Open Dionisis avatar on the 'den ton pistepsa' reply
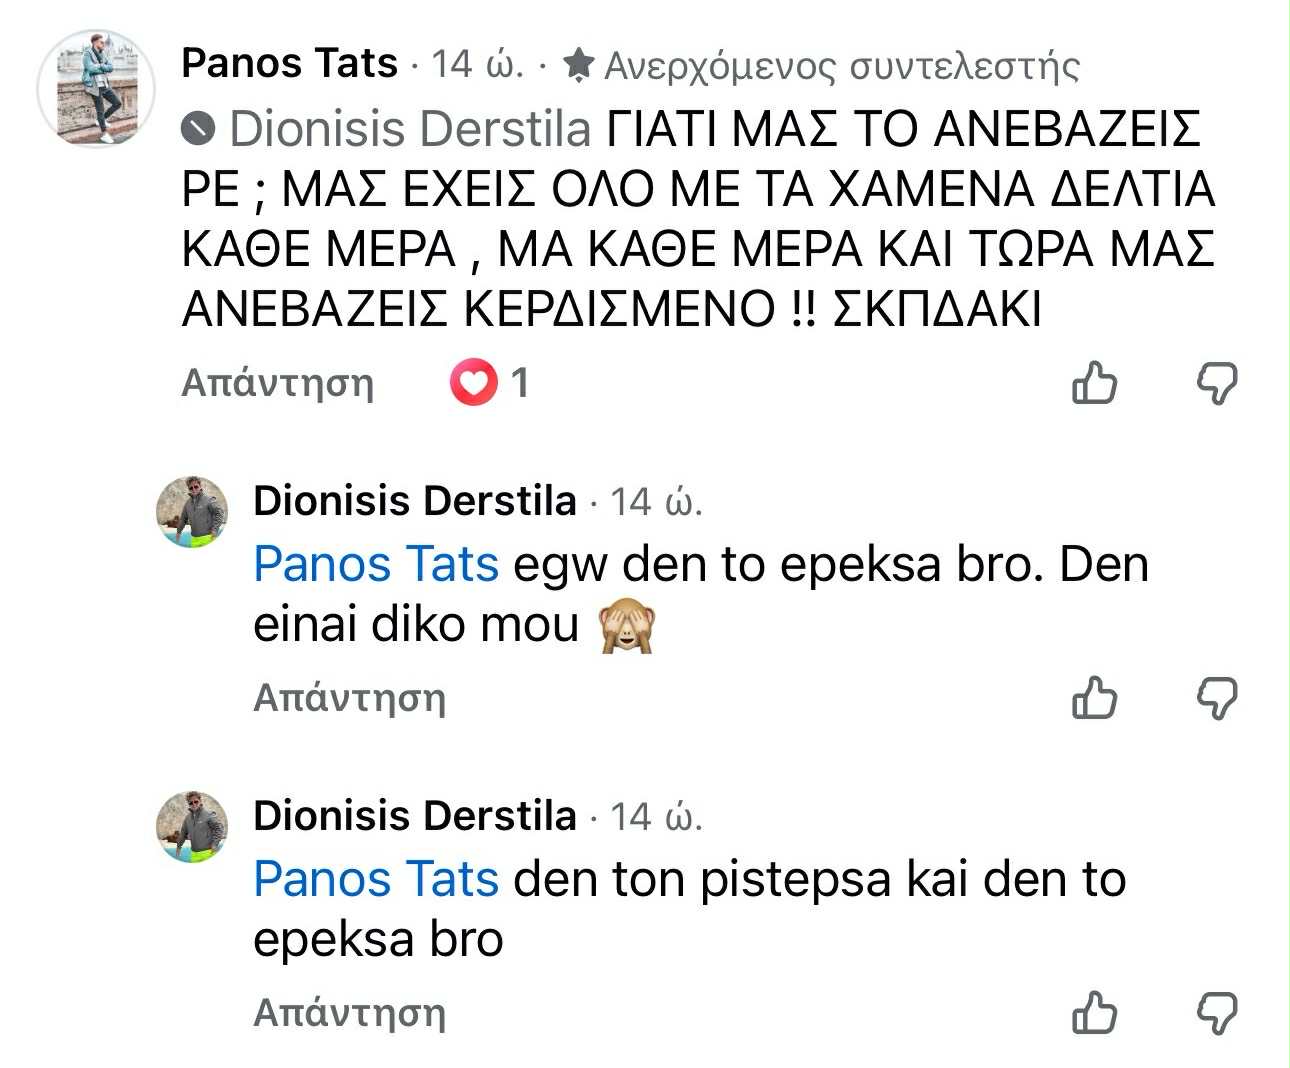Viewport: 1290px width, 1068px height. point(192,827)
